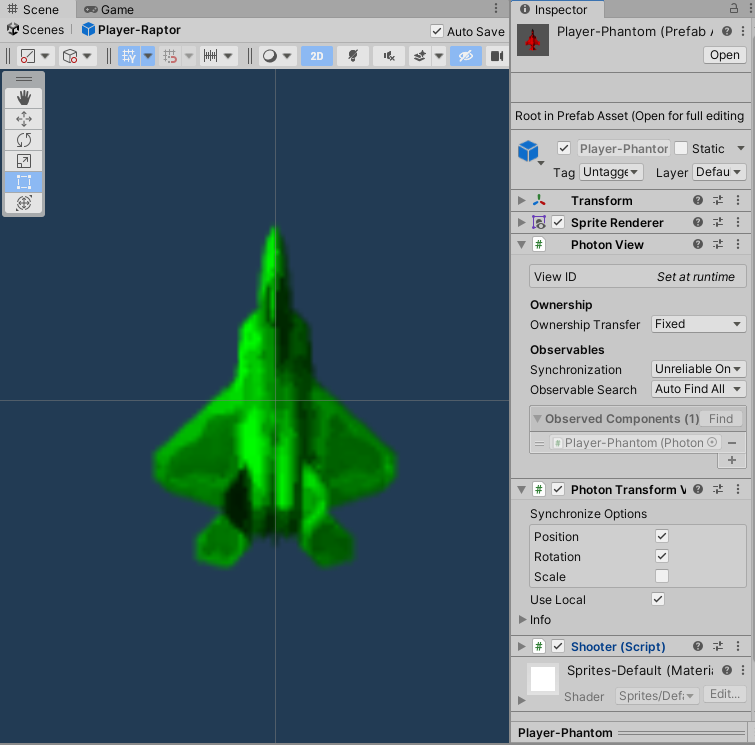Open Sprite Renderer more options menu
755x745 pixels.
[738, 222]
